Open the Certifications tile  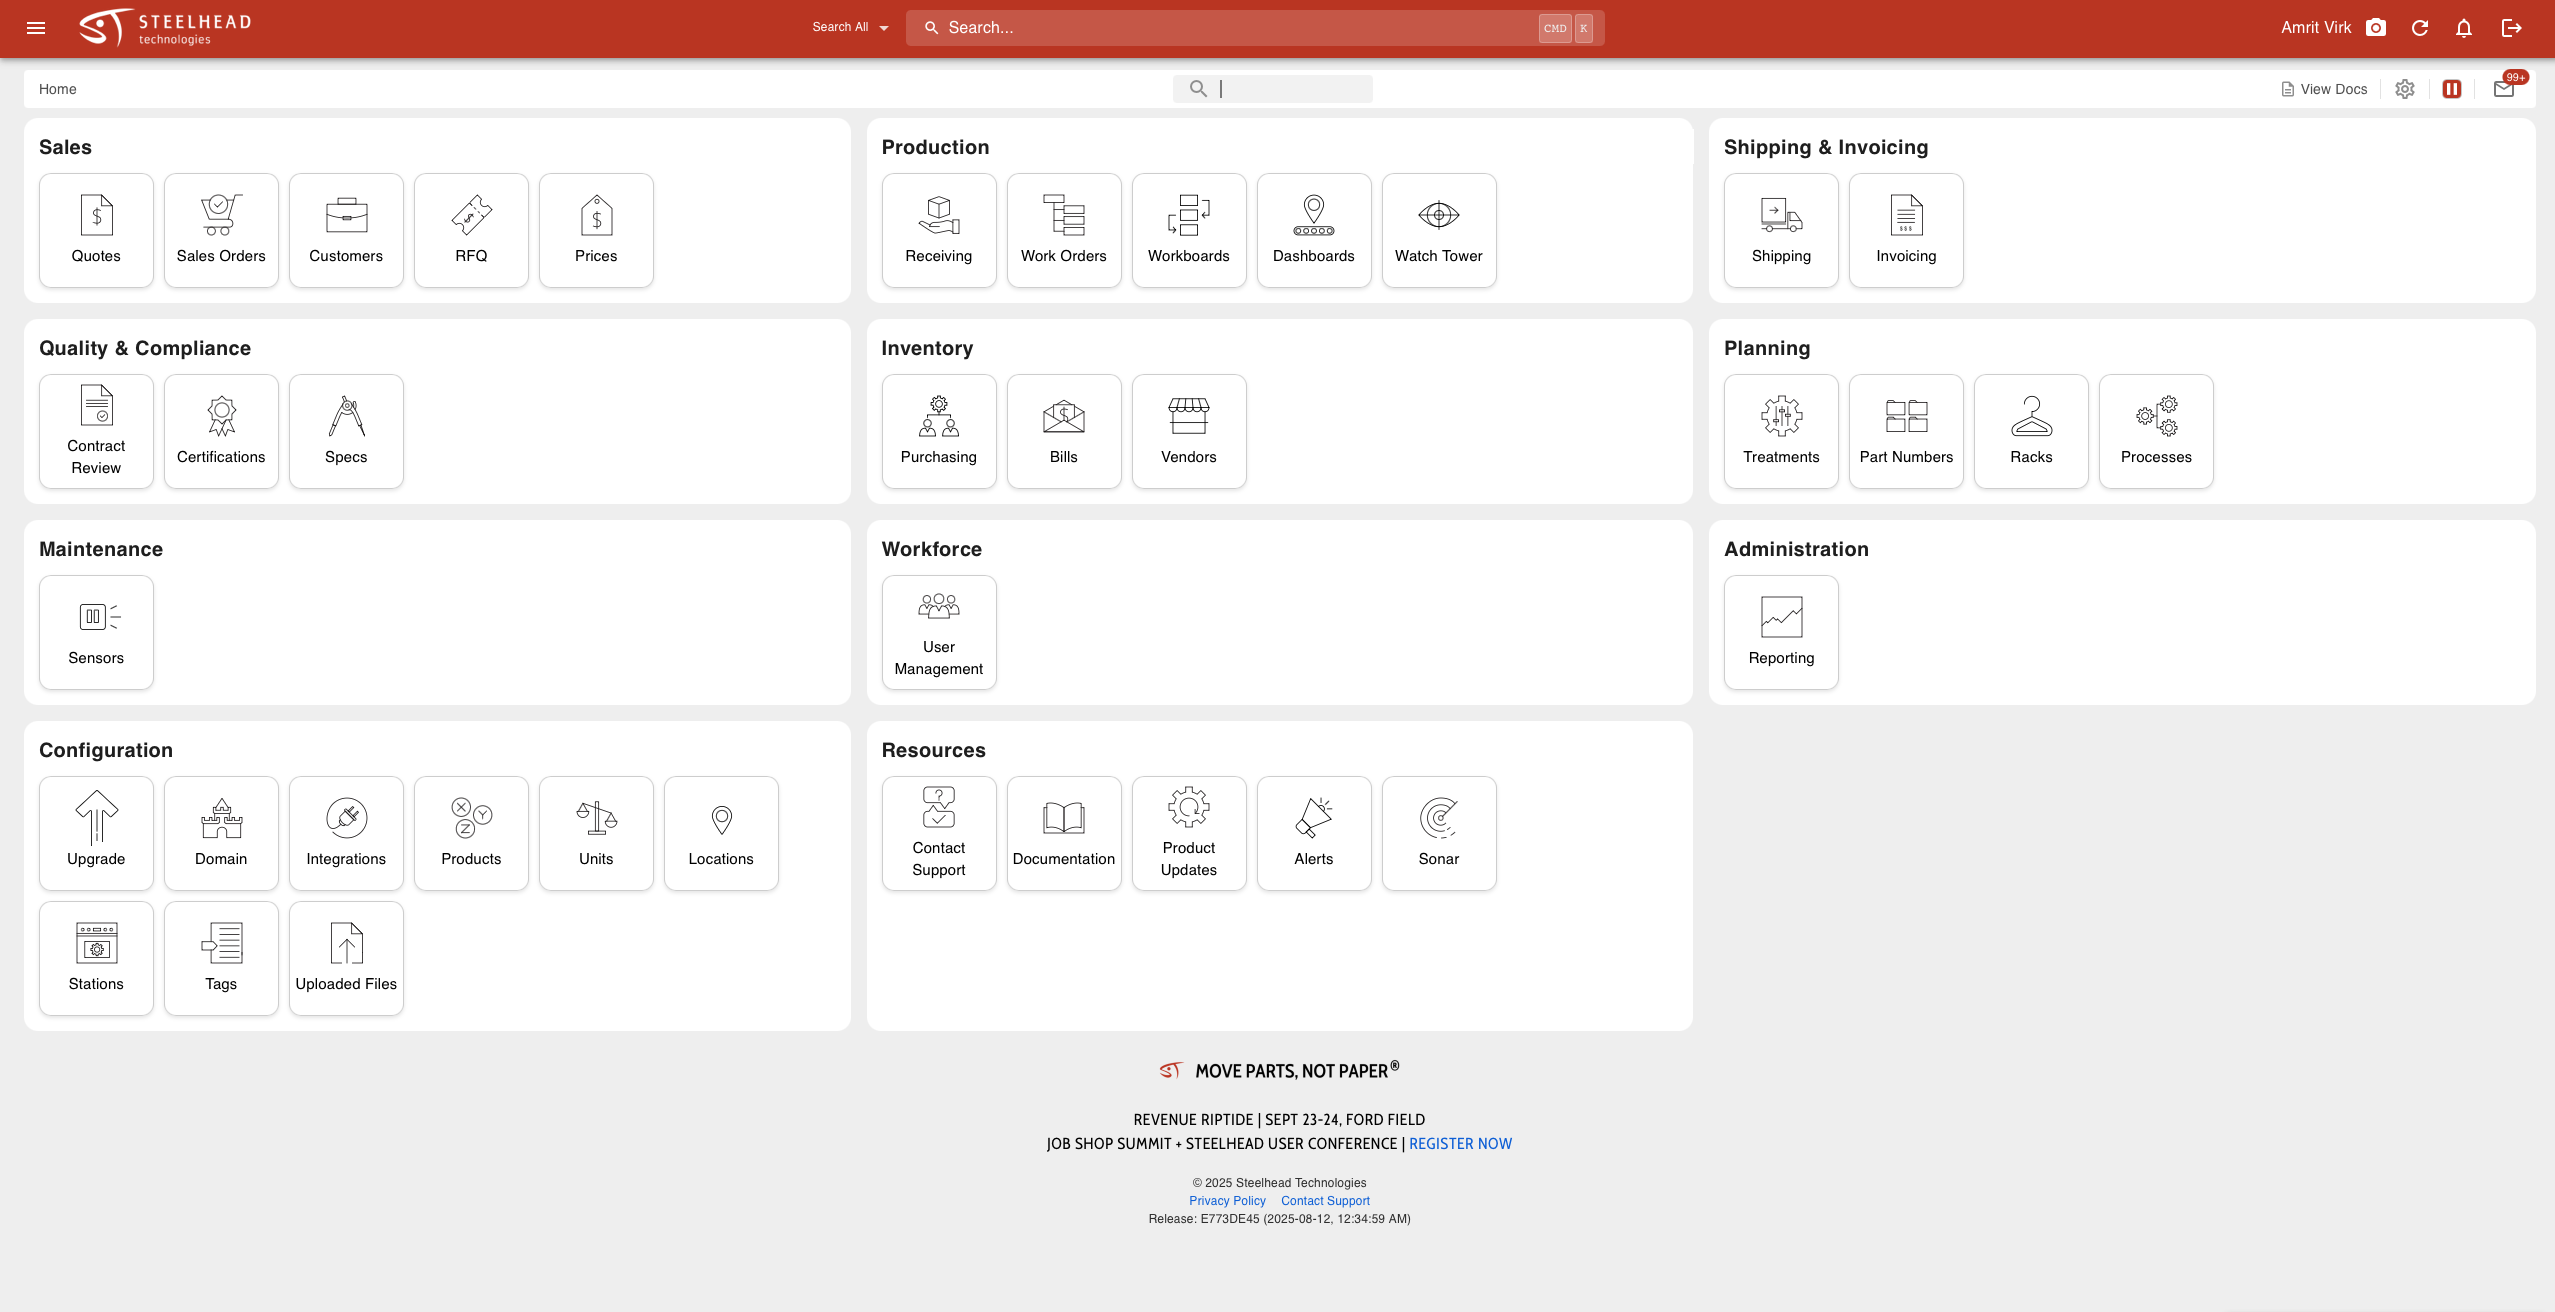(221, 431)
